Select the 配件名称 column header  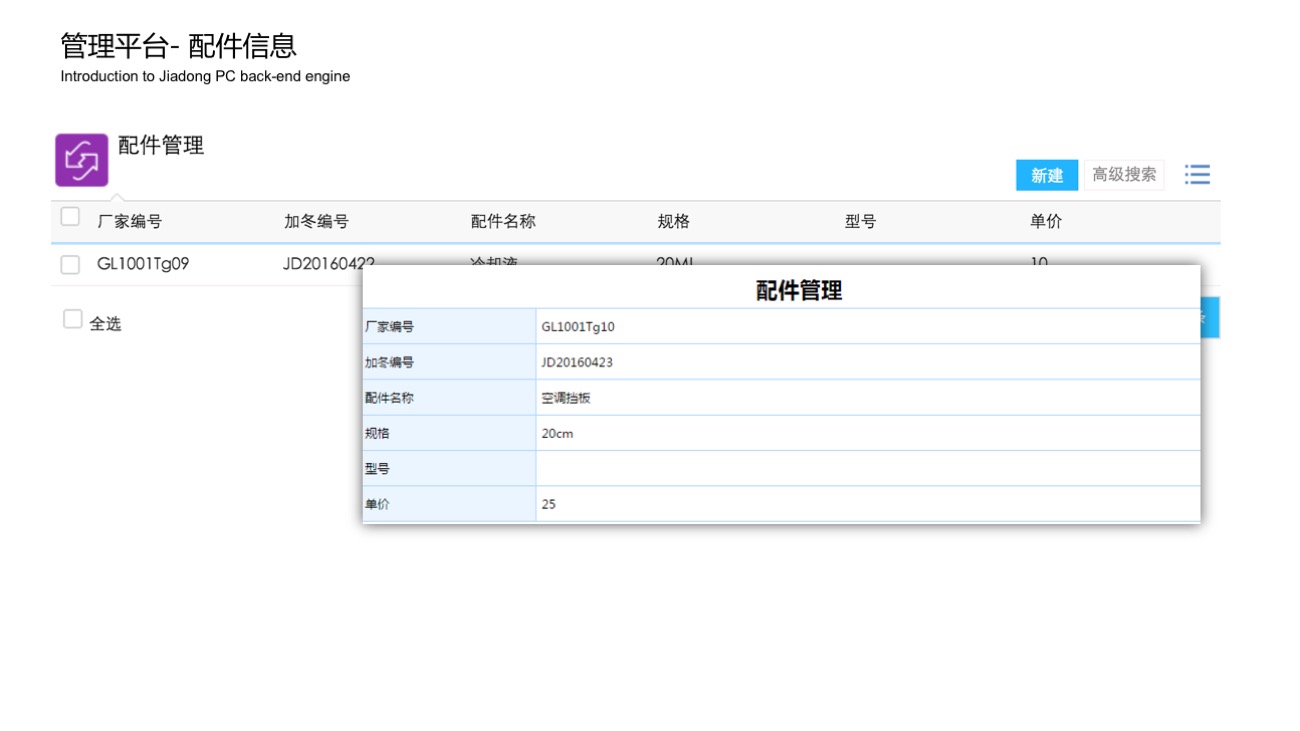coord(503,222)
